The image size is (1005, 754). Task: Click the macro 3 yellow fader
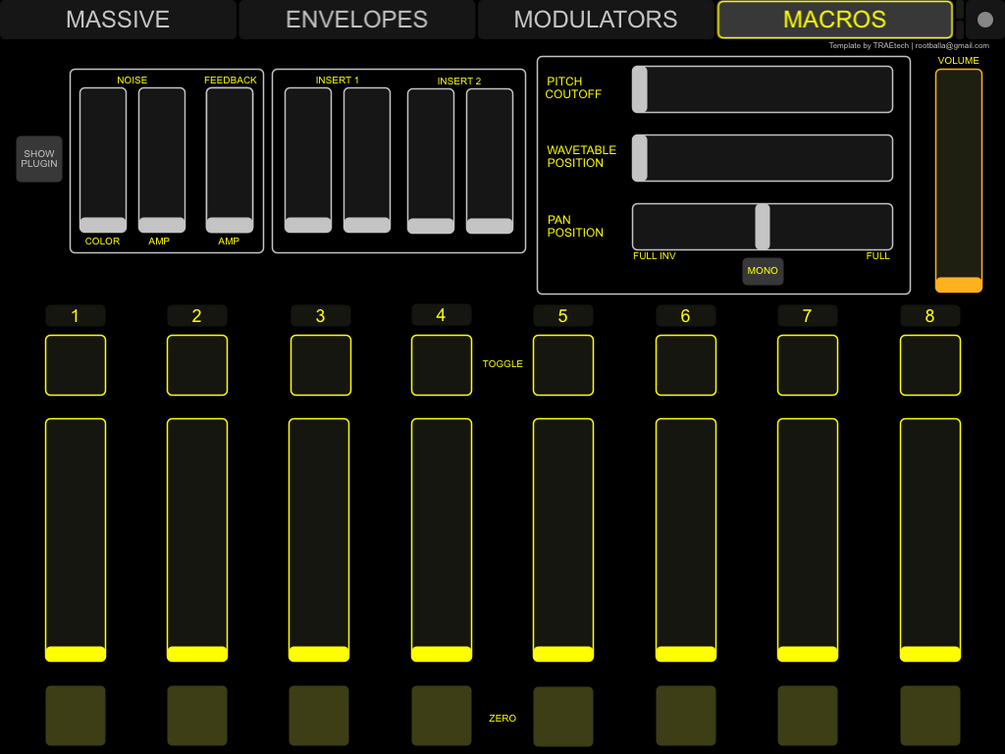coord(319,540)
